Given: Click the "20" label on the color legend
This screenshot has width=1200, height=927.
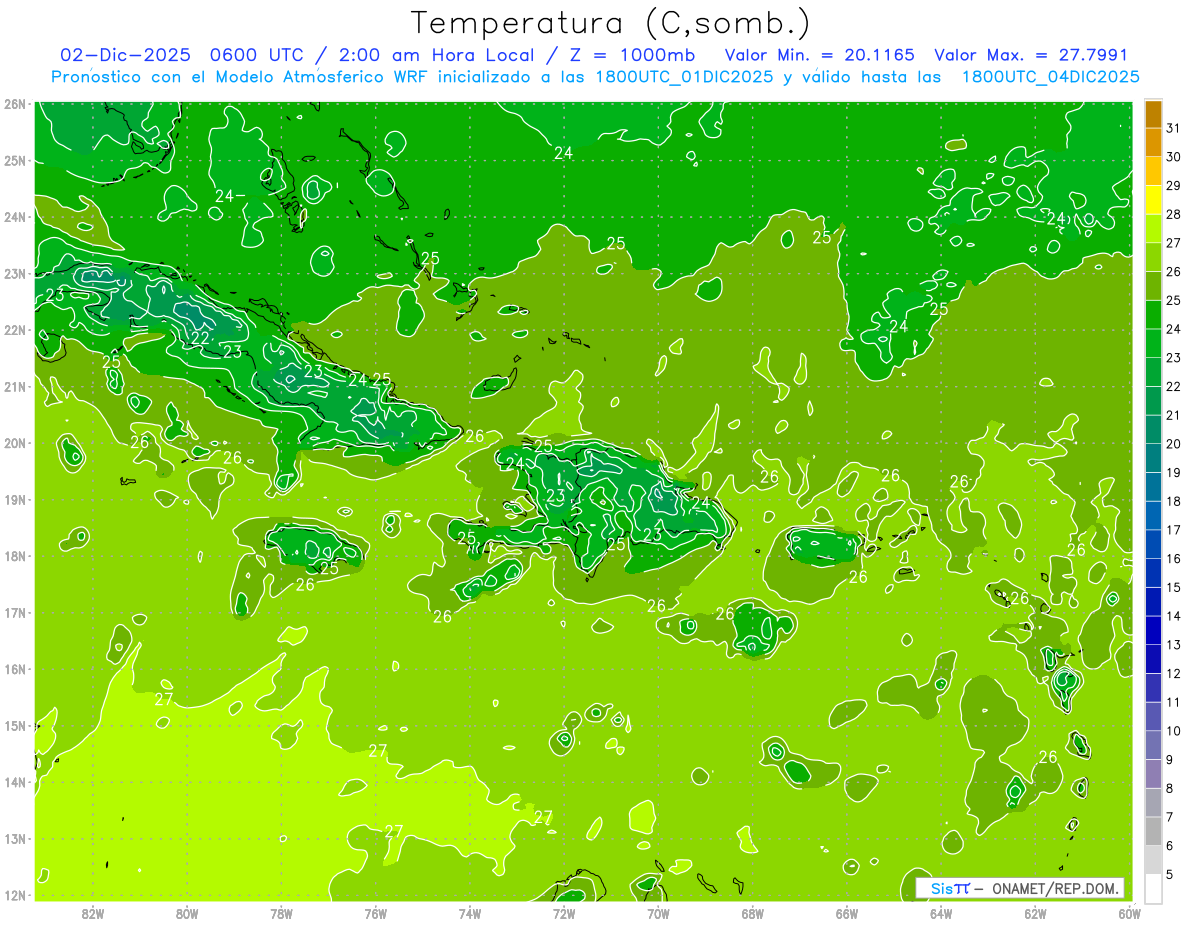Looking at the screenshot, I should pyautogui.click(x=1174, y=443).
